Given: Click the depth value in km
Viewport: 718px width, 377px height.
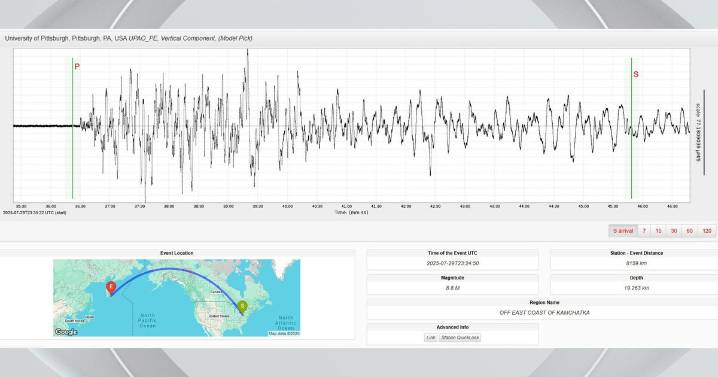Looking at the screenshot, I should [636, 288].
